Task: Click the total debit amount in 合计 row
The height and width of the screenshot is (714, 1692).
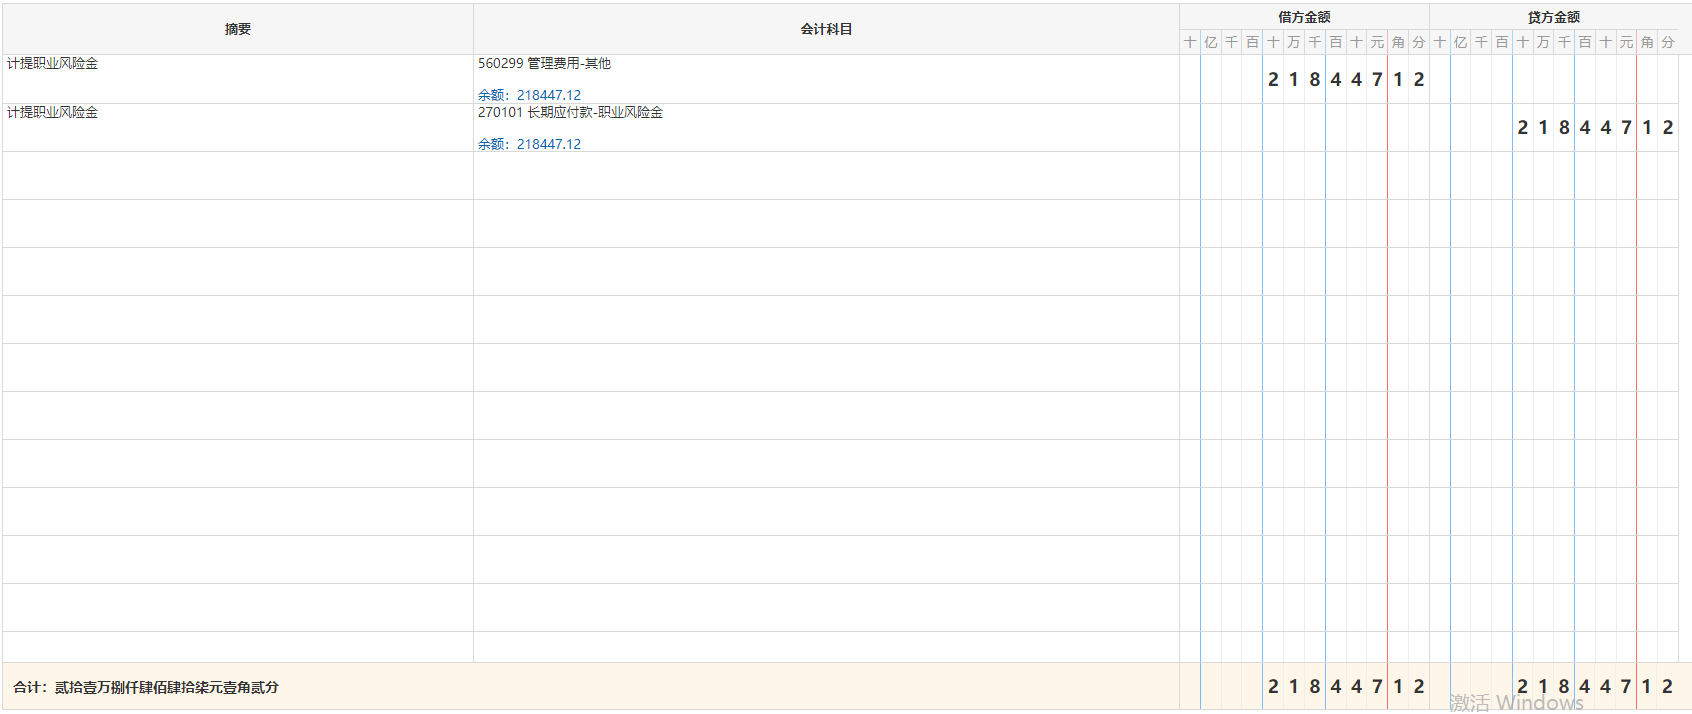Action: 1345,687
